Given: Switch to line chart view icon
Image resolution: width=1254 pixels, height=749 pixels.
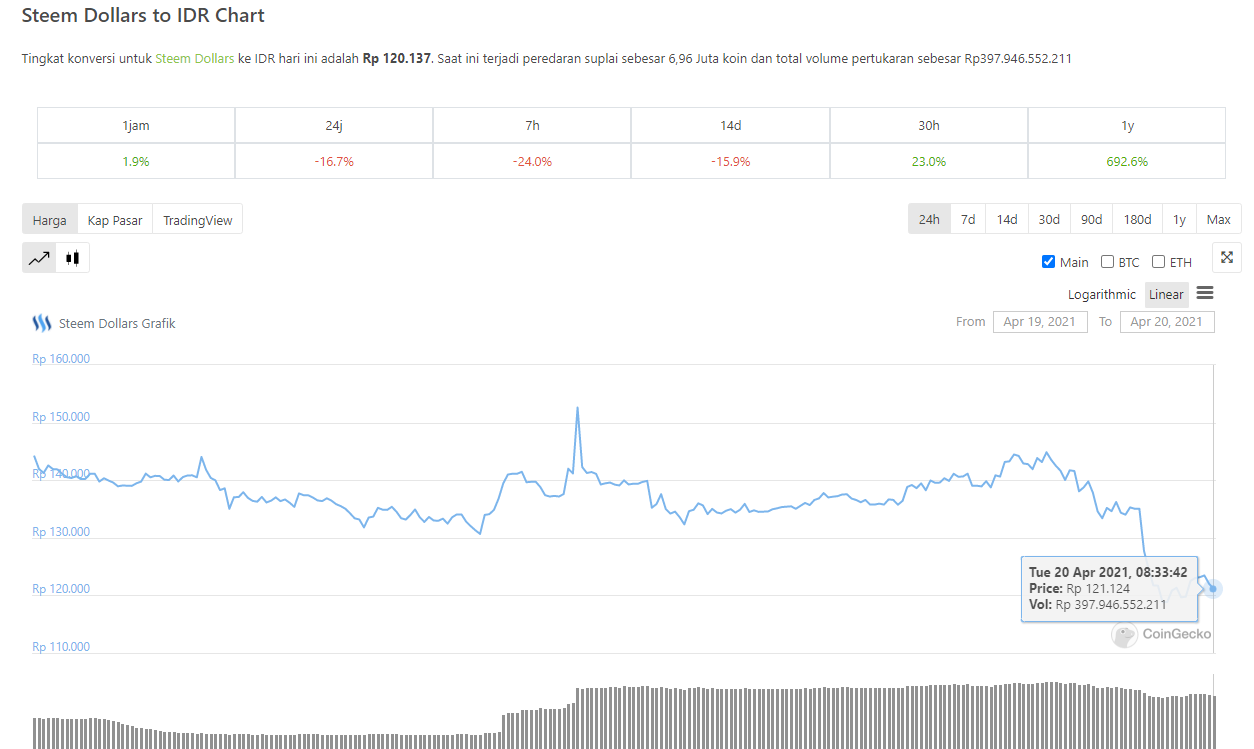Looking at the screenshot, I should [x=39, y=258].
